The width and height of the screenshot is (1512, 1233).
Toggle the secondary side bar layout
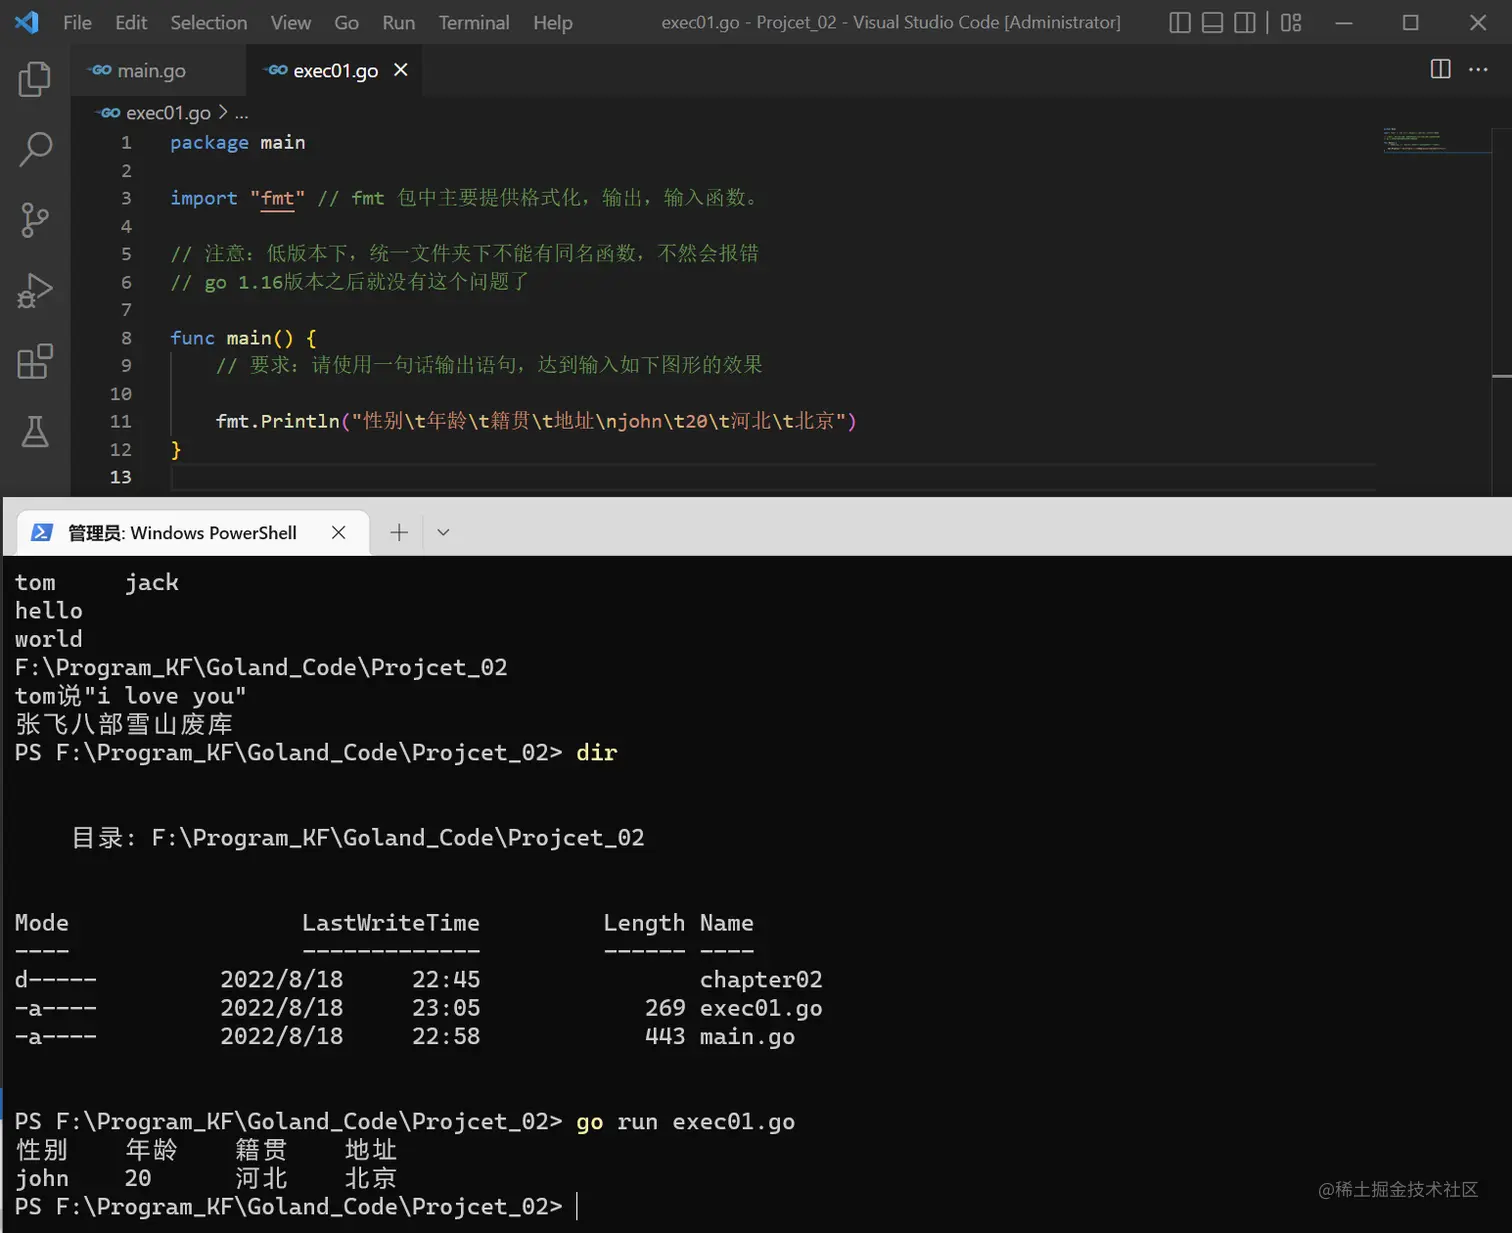(1245, 22)
